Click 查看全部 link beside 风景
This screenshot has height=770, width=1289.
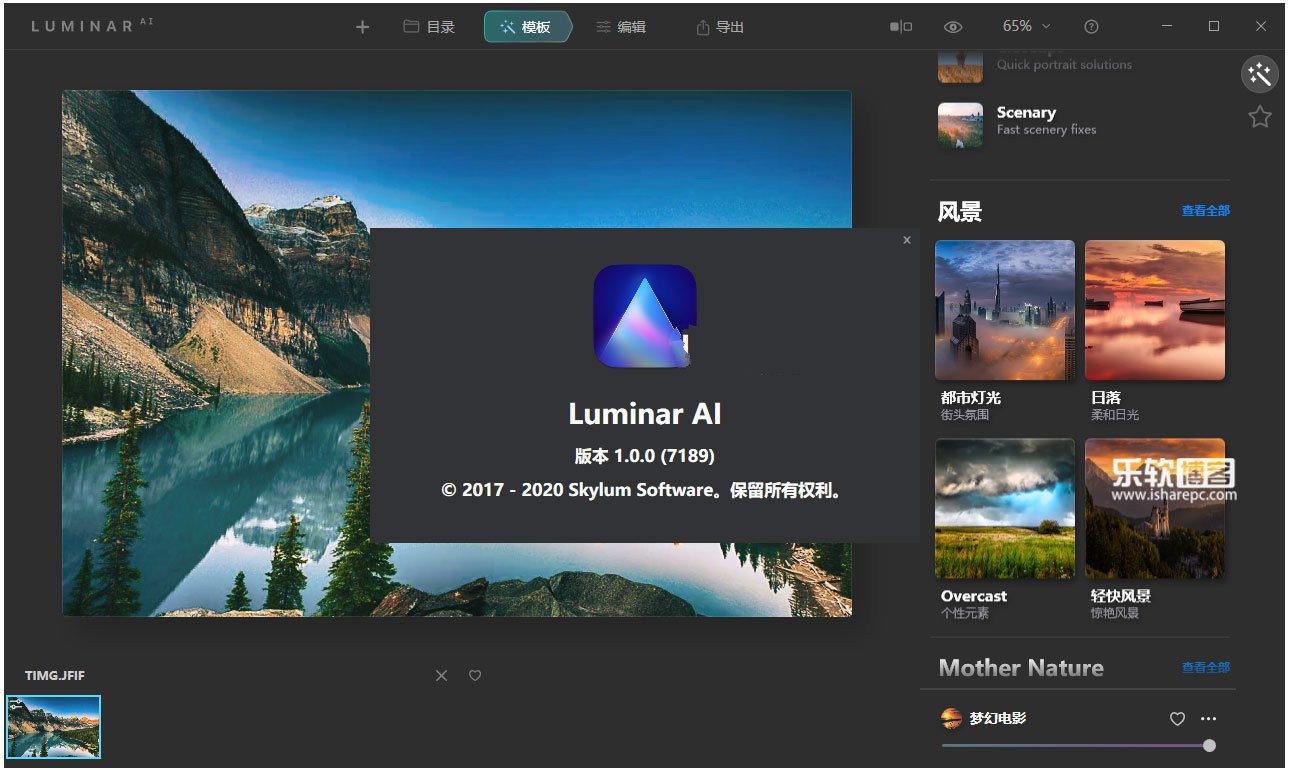[1205, 211]
